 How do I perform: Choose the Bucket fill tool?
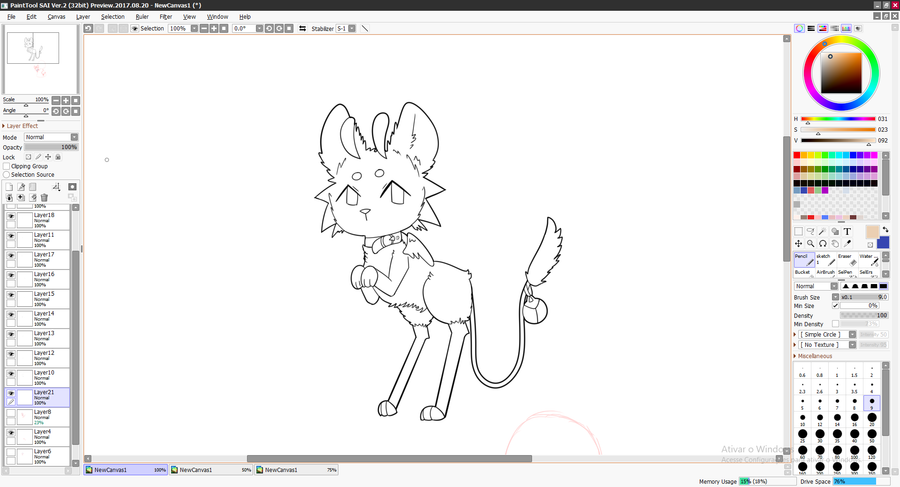click(x=804, y=273)
